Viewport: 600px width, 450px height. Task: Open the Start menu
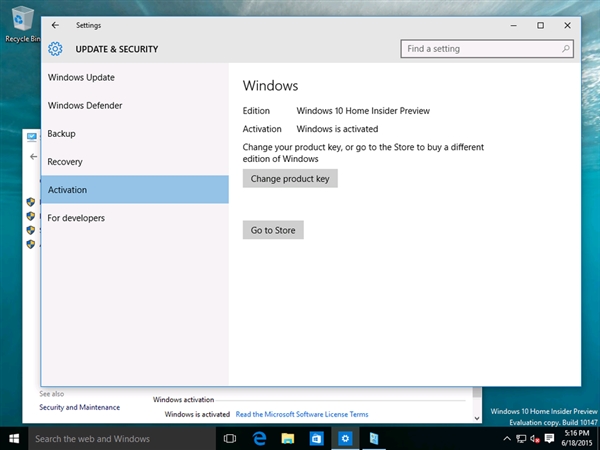tap(14, 439)
